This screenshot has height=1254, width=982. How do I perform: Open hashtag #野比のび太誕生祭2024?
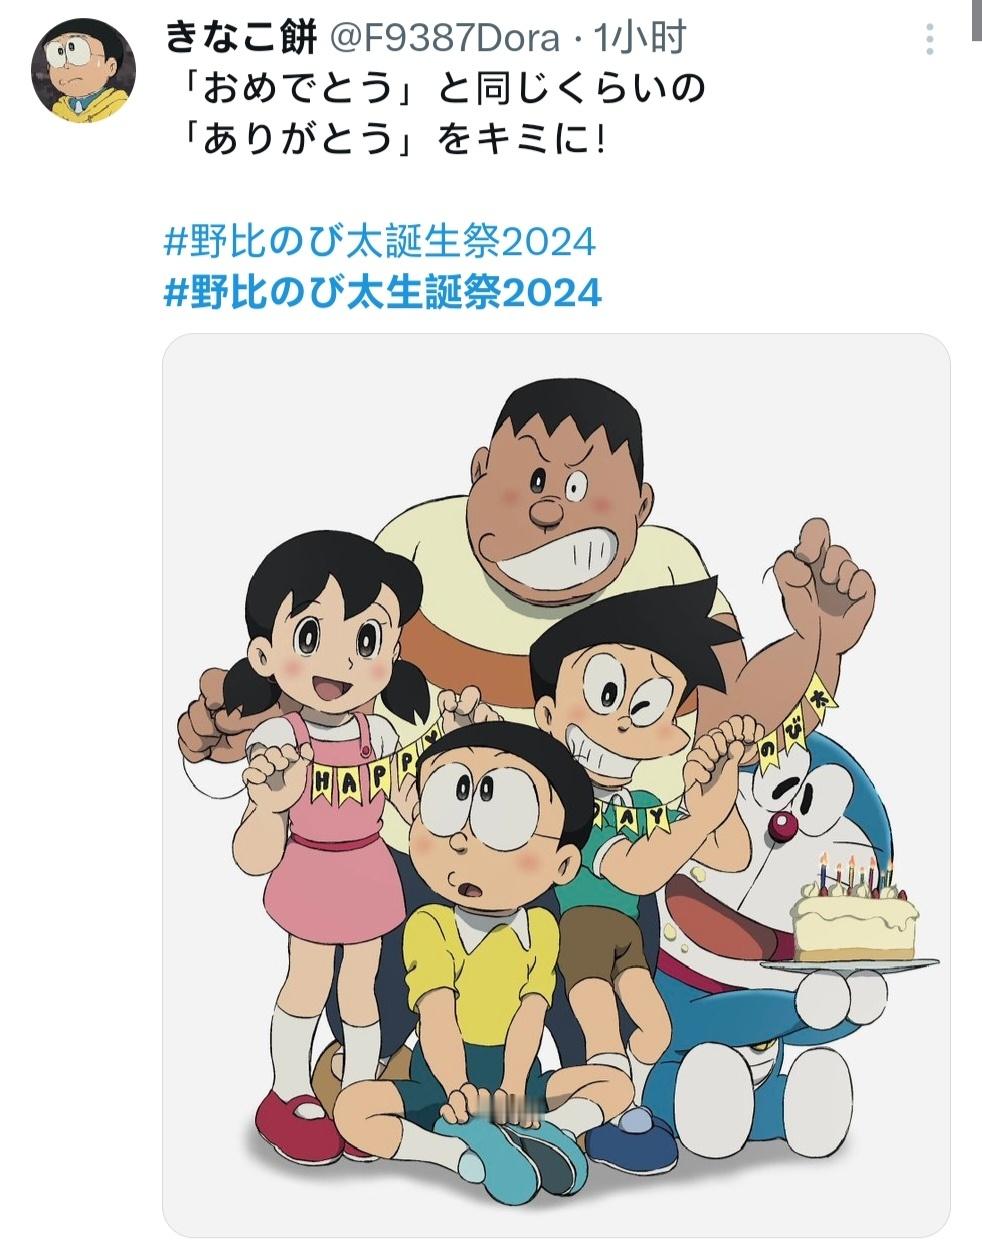pos(380,241)
